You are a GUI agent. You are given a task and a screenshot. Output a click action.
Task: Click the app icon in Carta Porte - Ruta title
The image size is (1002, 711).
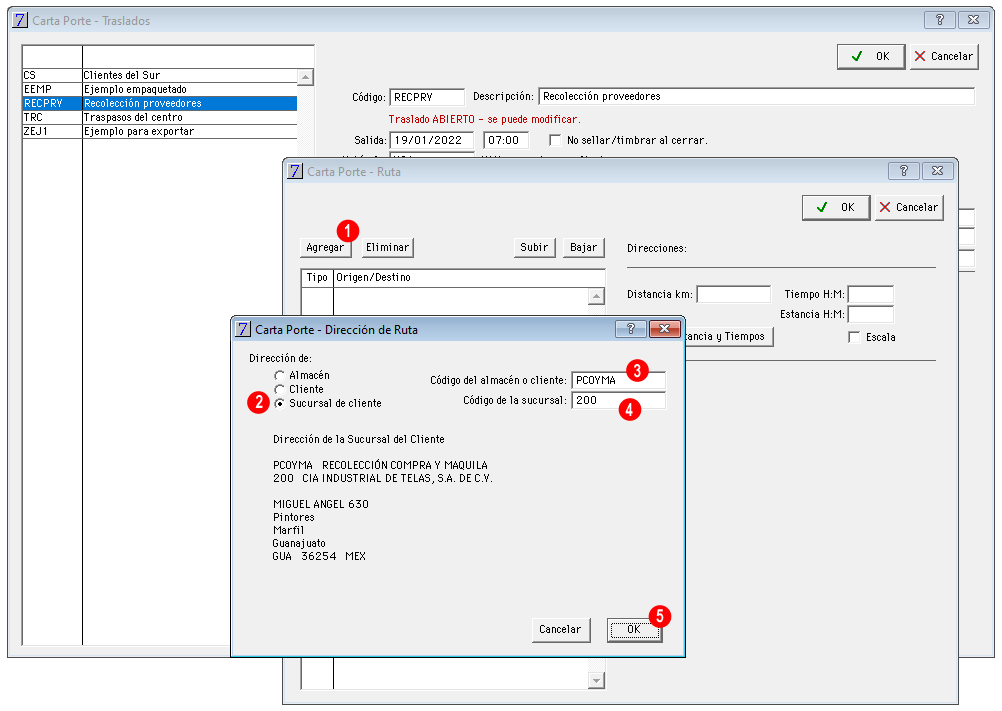[x=295, y=171]
